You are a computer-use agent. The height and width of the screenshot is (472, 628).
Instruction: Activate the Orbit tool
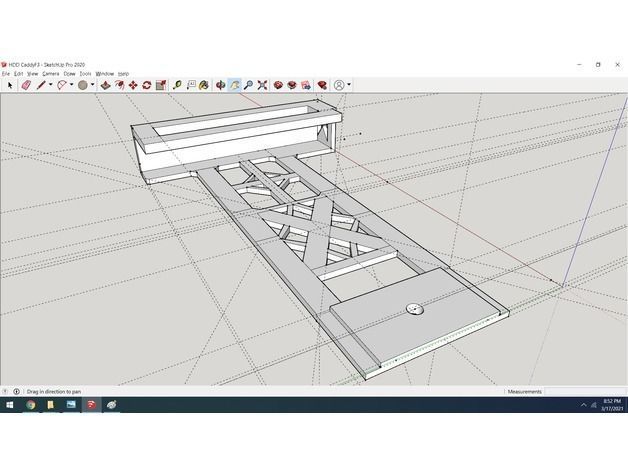click(220, 85)
